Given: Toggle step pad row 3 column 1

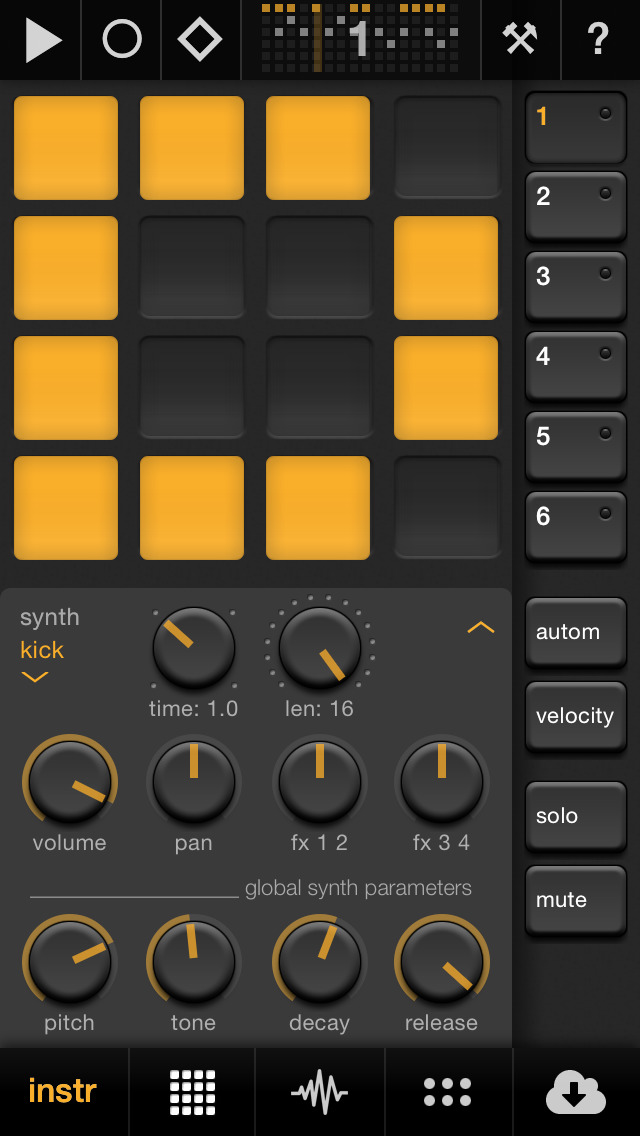Looking at the screenshot, I should [66, 388].
